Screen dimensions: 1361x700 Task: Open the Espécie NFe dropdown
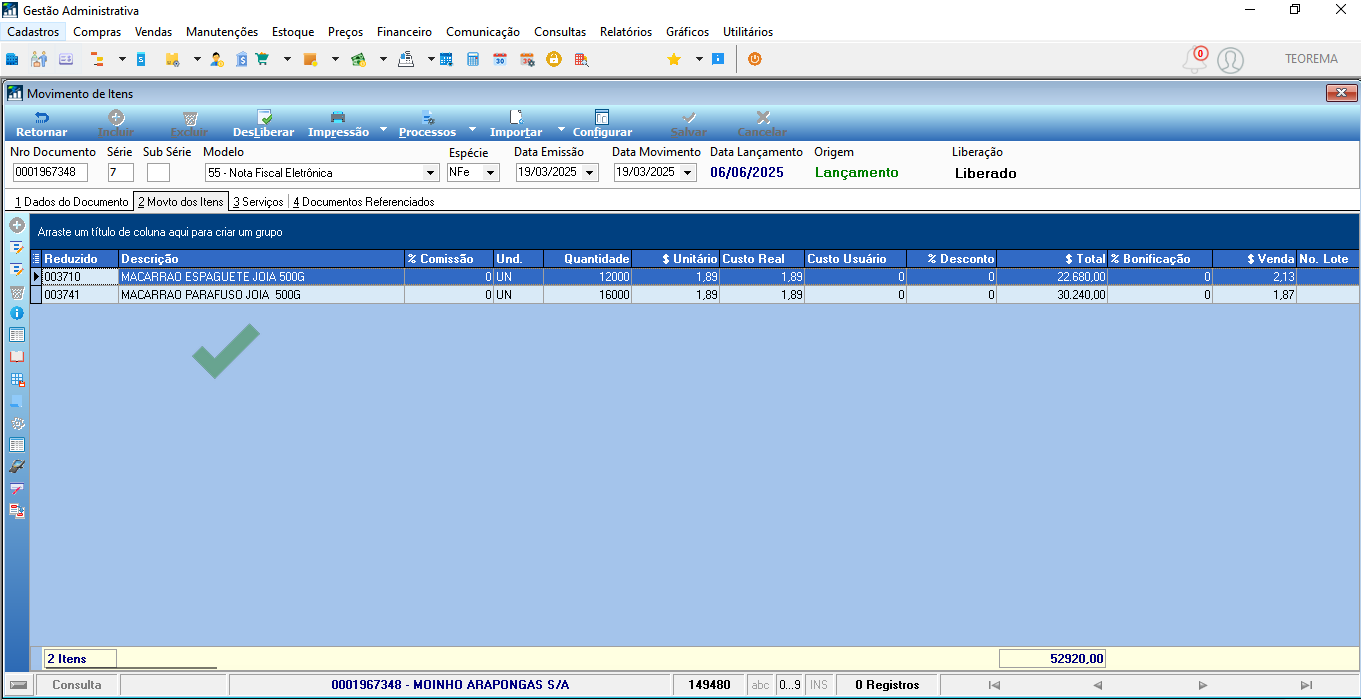(x=491, y=173)
